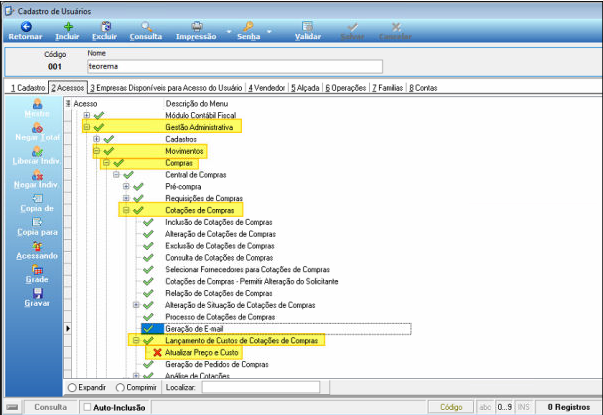Open the dropdown arrow next to Impressão
This screenshot has width=603, height=415.
(229, 32)
